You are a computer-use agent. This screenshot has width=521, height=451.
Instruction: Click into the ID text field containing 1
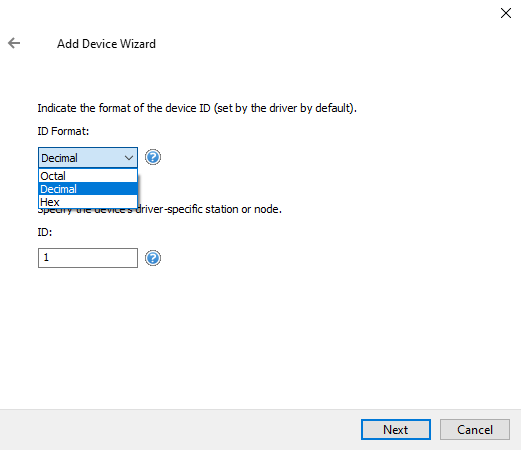pos(88,258)
